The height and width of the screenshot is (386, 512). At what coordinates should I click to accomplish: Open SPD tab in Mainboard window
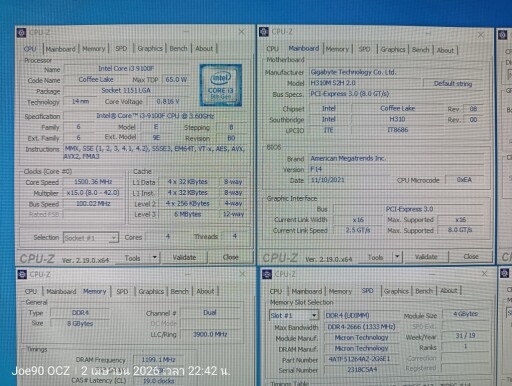click(364, 49)
